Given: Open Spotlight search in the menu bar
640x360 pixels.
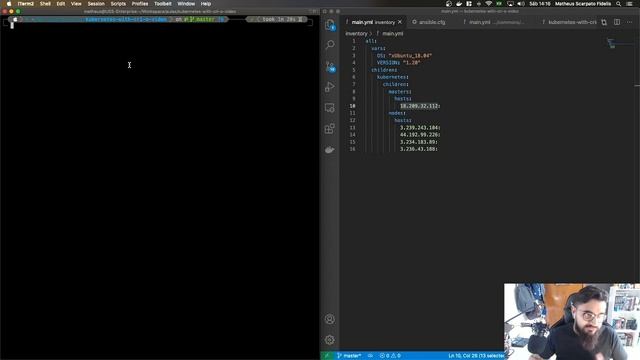Looking at the screenshot, I should click(618, 4).
